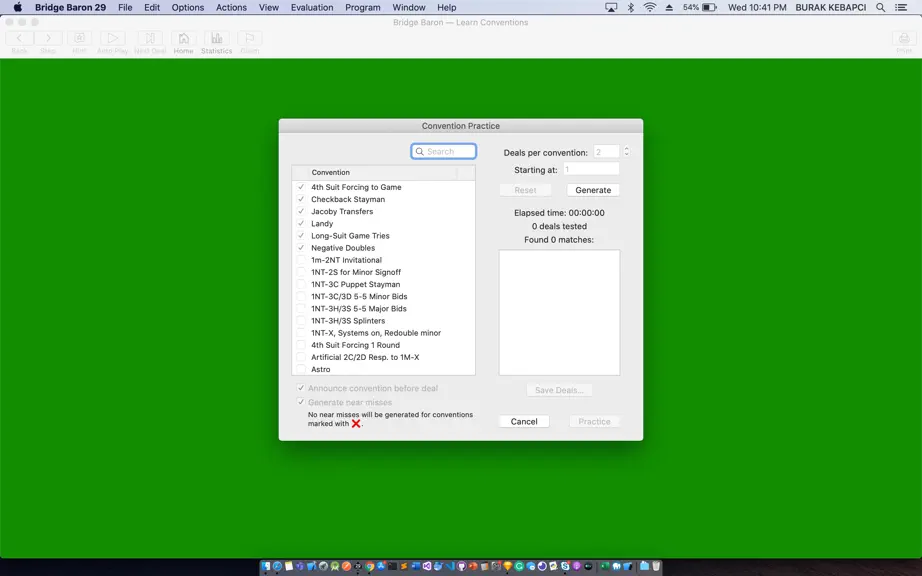Click the Bluetooth status icon
922x576 pixels.
631,7
